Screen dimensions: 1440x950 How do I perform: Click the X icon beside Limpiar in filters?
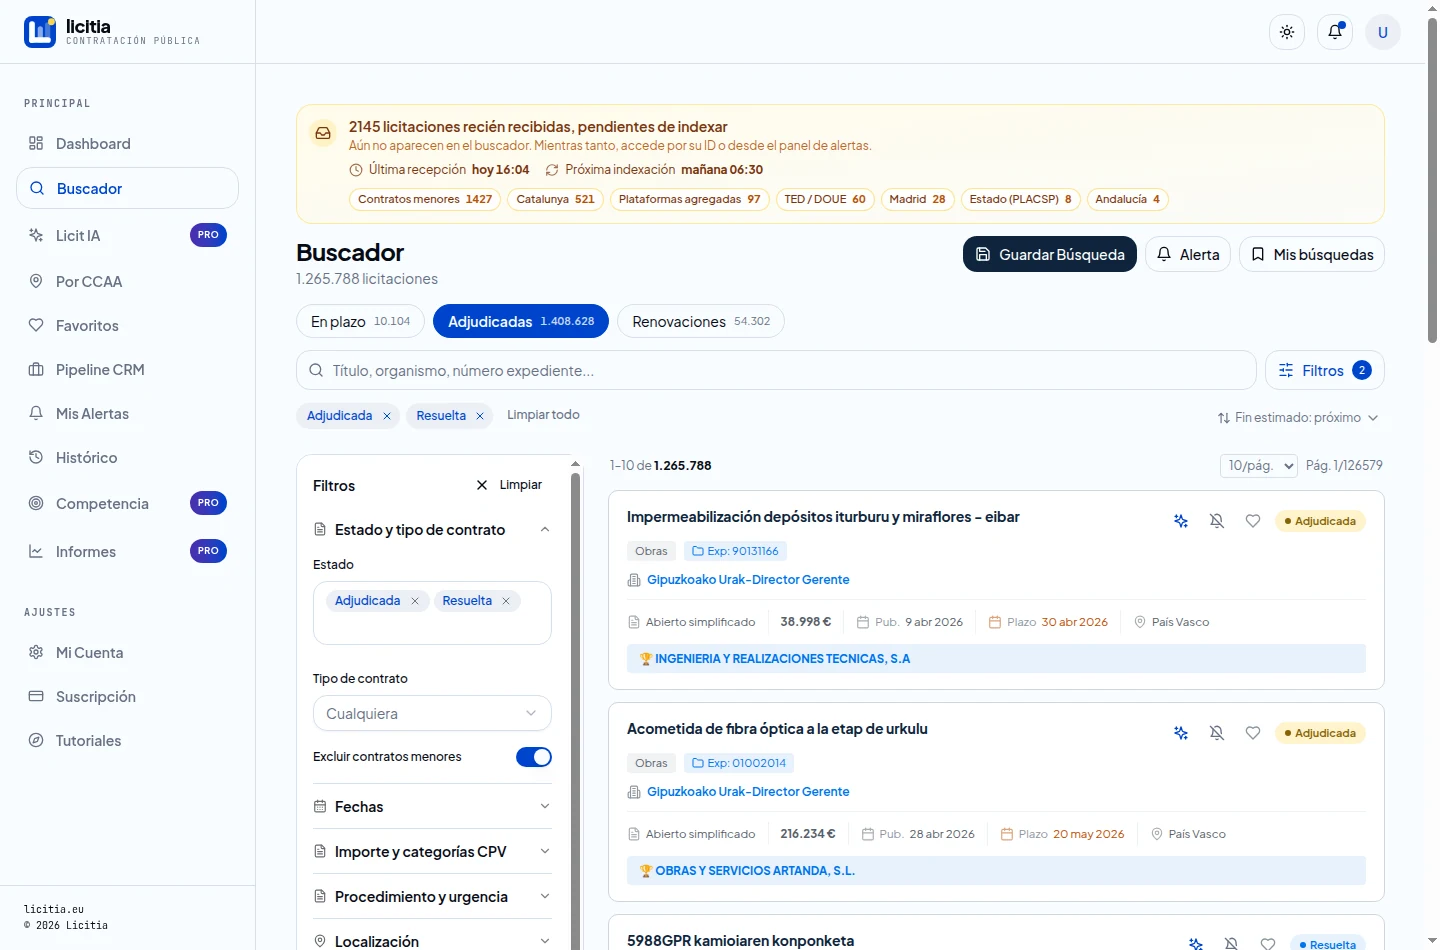pos(482,485)
